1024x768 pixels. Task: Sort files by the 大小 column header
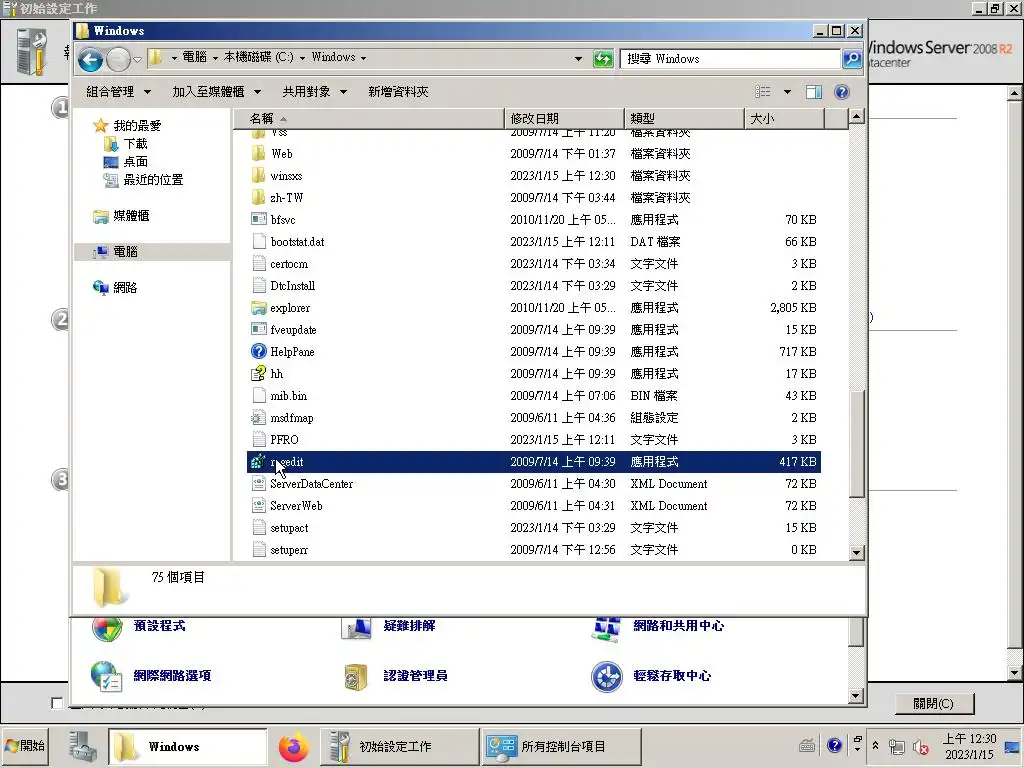784,119
